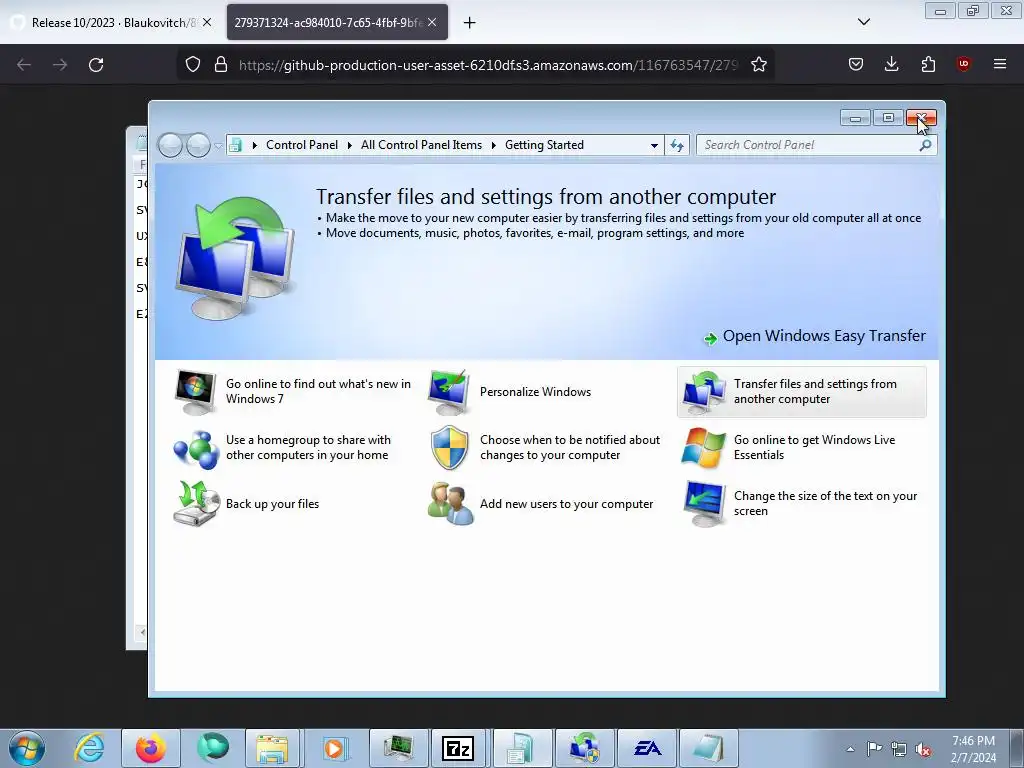Click the 7:46 PM taskbar clock
Viewport: 1024px width, 768px height.
973,749
